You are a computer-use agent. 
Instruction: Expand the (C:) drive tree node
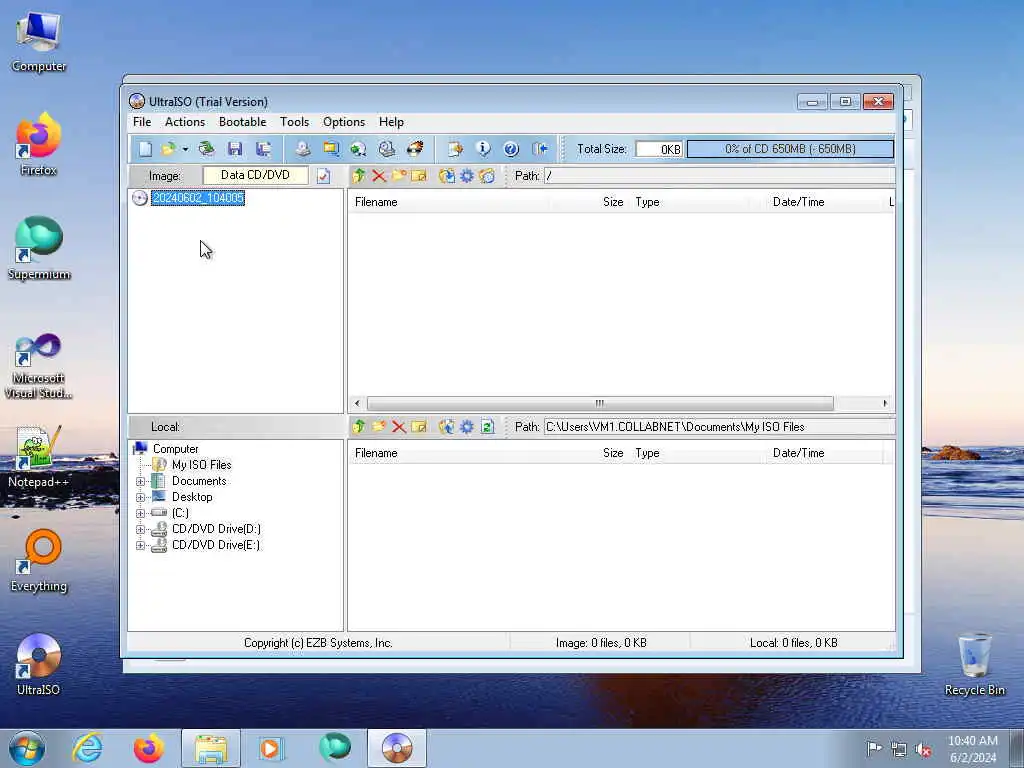[x=140, y=513]
